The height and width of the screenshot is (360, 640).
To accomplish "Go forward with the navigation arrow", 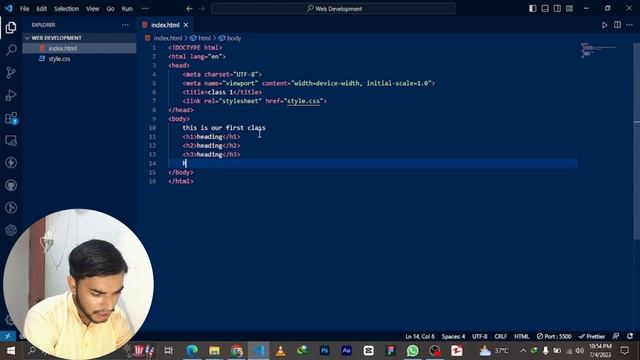I will coord(202,9).
